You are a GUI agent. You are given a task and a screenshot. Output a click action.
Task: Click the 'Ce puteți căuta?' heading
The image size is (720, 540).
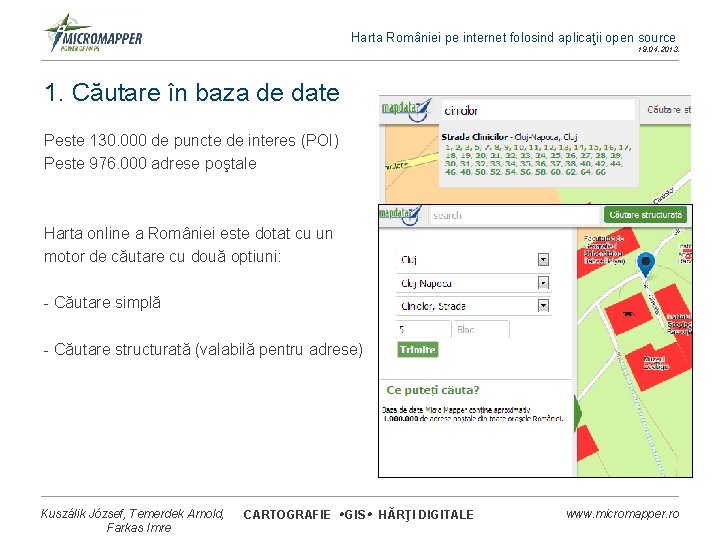433,390
